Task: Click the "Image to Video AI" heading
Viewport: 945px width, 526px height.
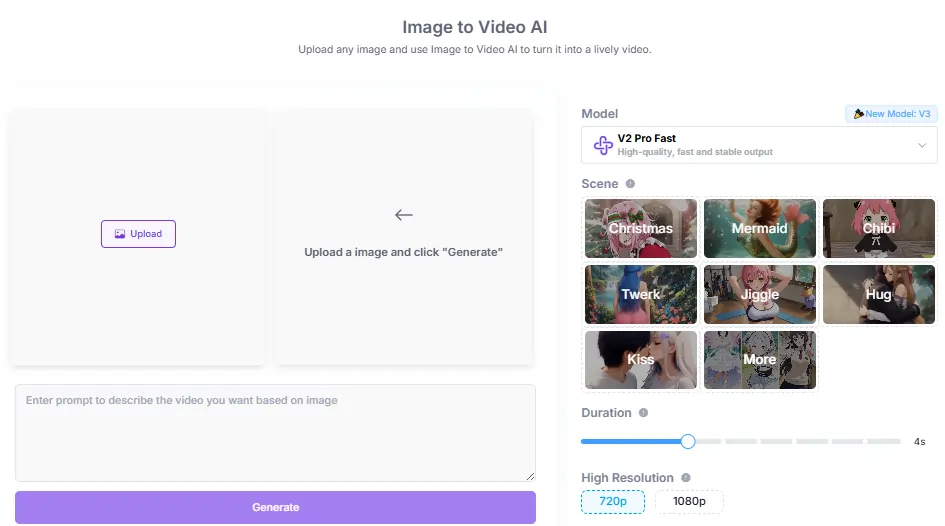Action: (x=475, y=27)
